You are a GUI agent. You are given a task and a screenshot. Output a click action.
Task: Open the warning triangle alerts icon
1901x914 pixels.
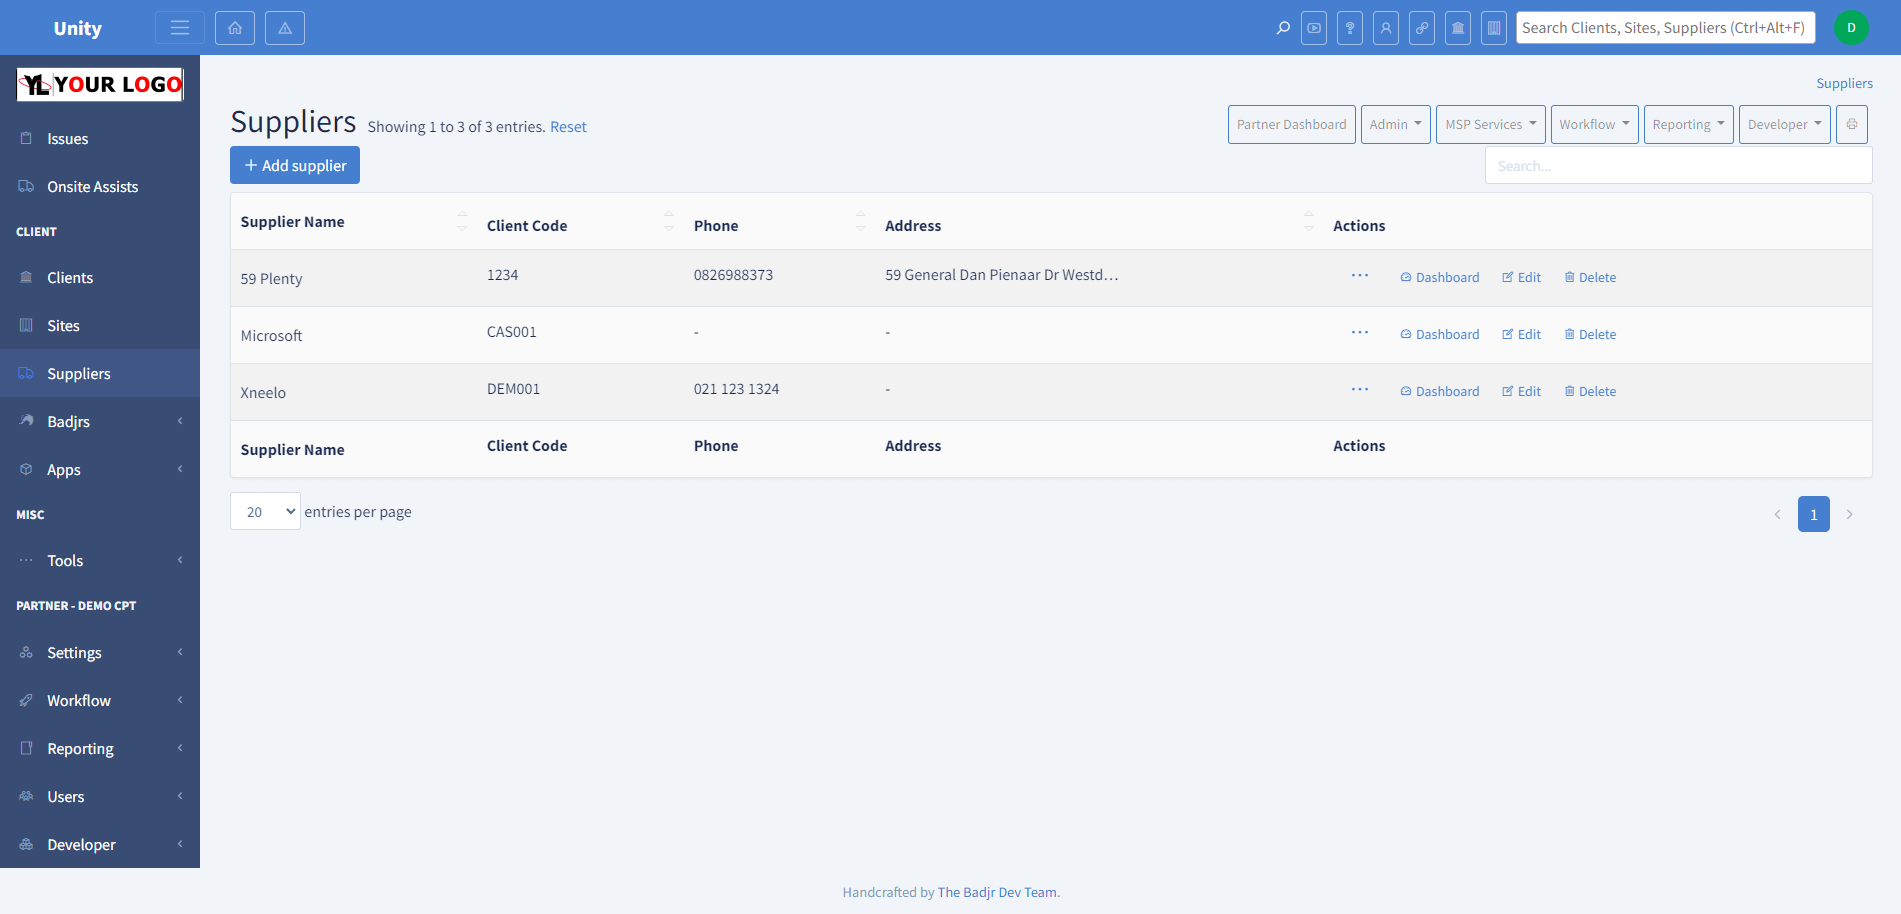pos(285,28)
